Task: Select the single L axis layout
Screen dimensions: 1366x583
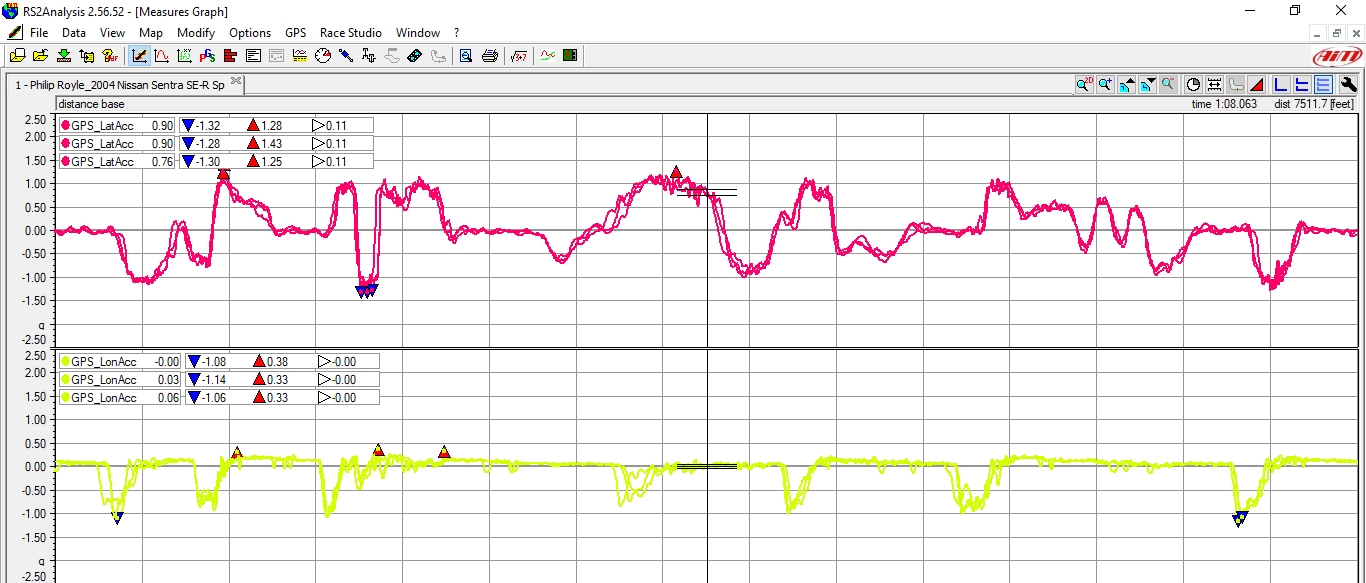Action: (x=1281, y=84)
